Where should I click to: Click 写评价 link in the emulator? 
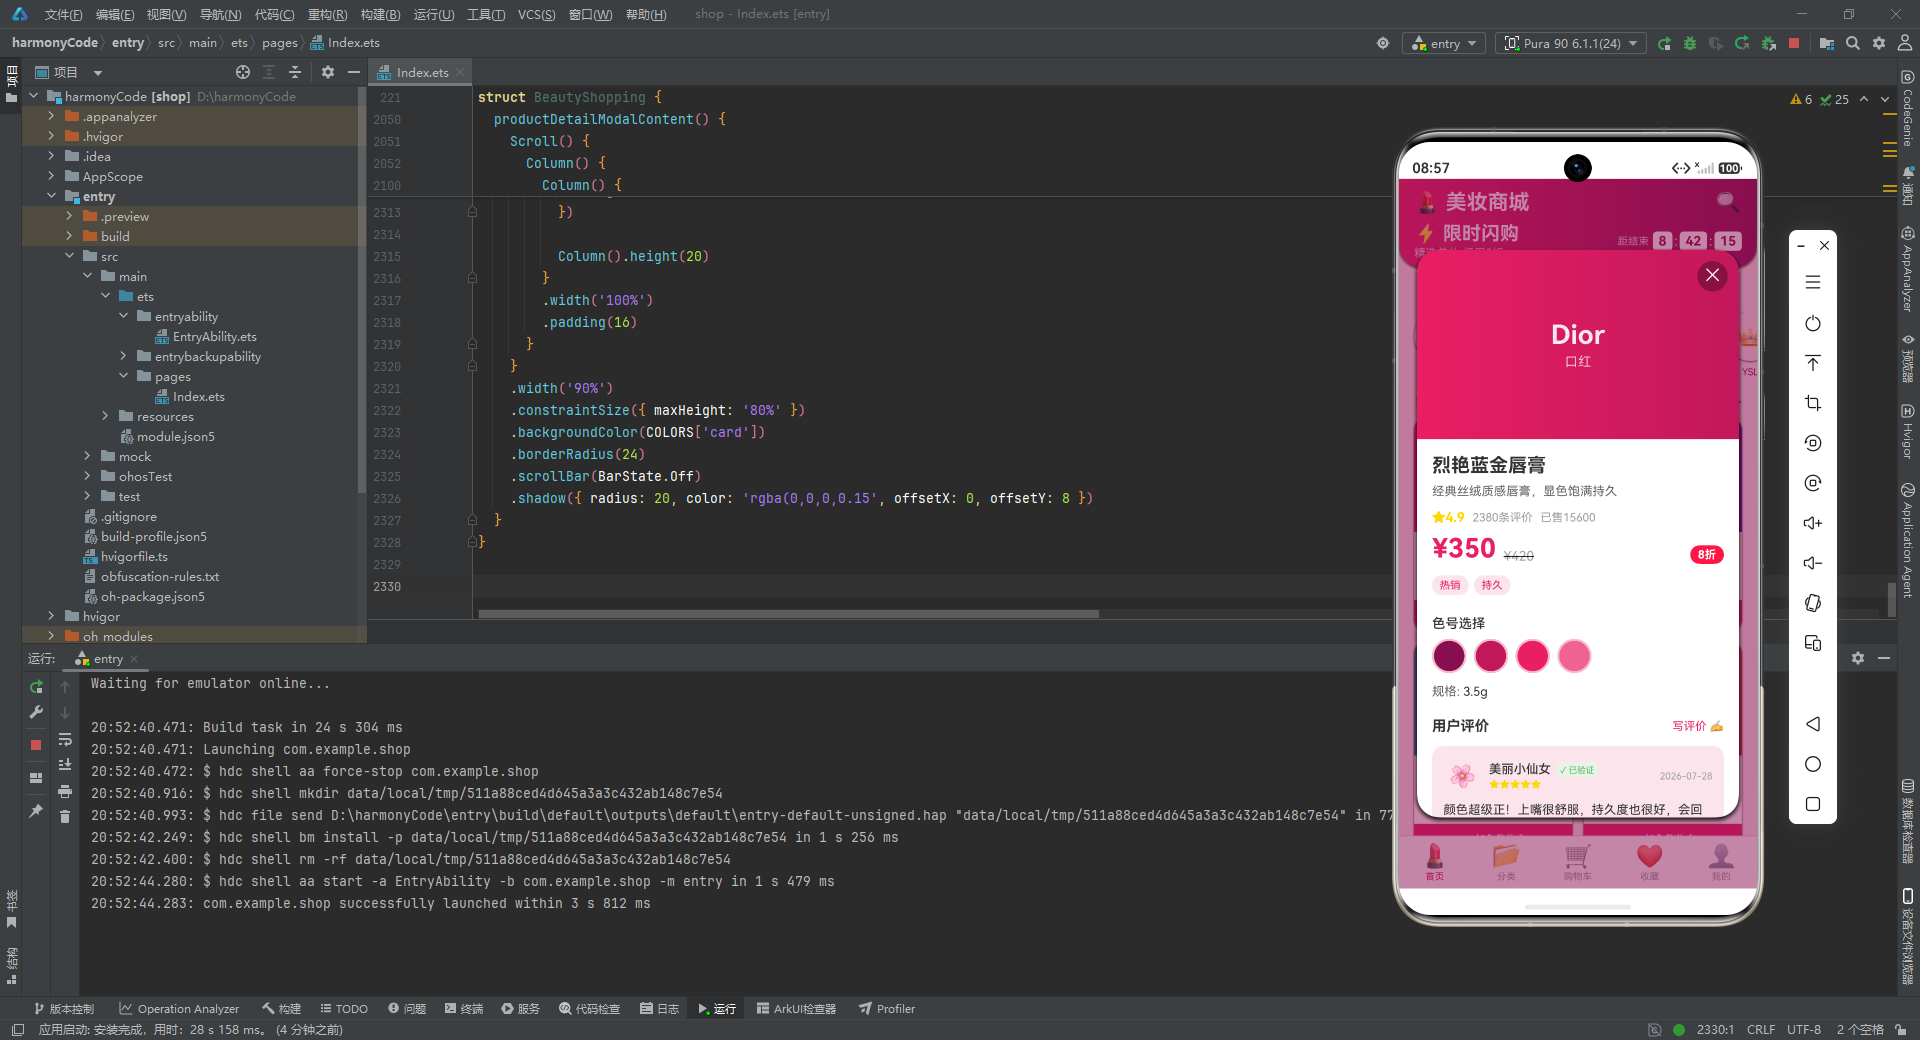1697,726
